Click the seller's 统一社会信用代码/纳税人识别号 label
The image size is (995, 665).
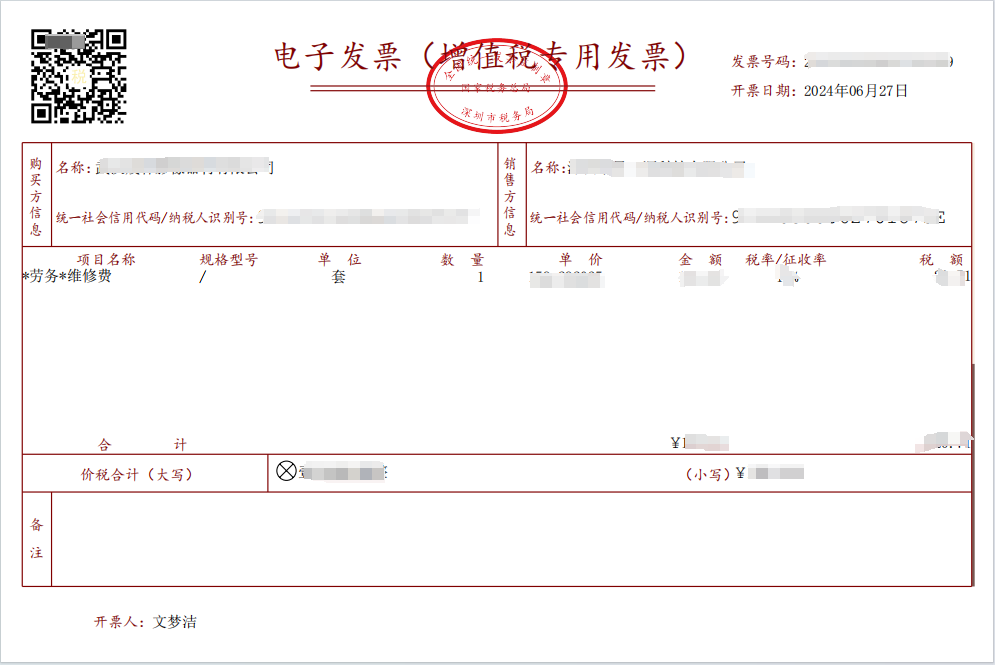pyautogui.click(x=629, y=218)
